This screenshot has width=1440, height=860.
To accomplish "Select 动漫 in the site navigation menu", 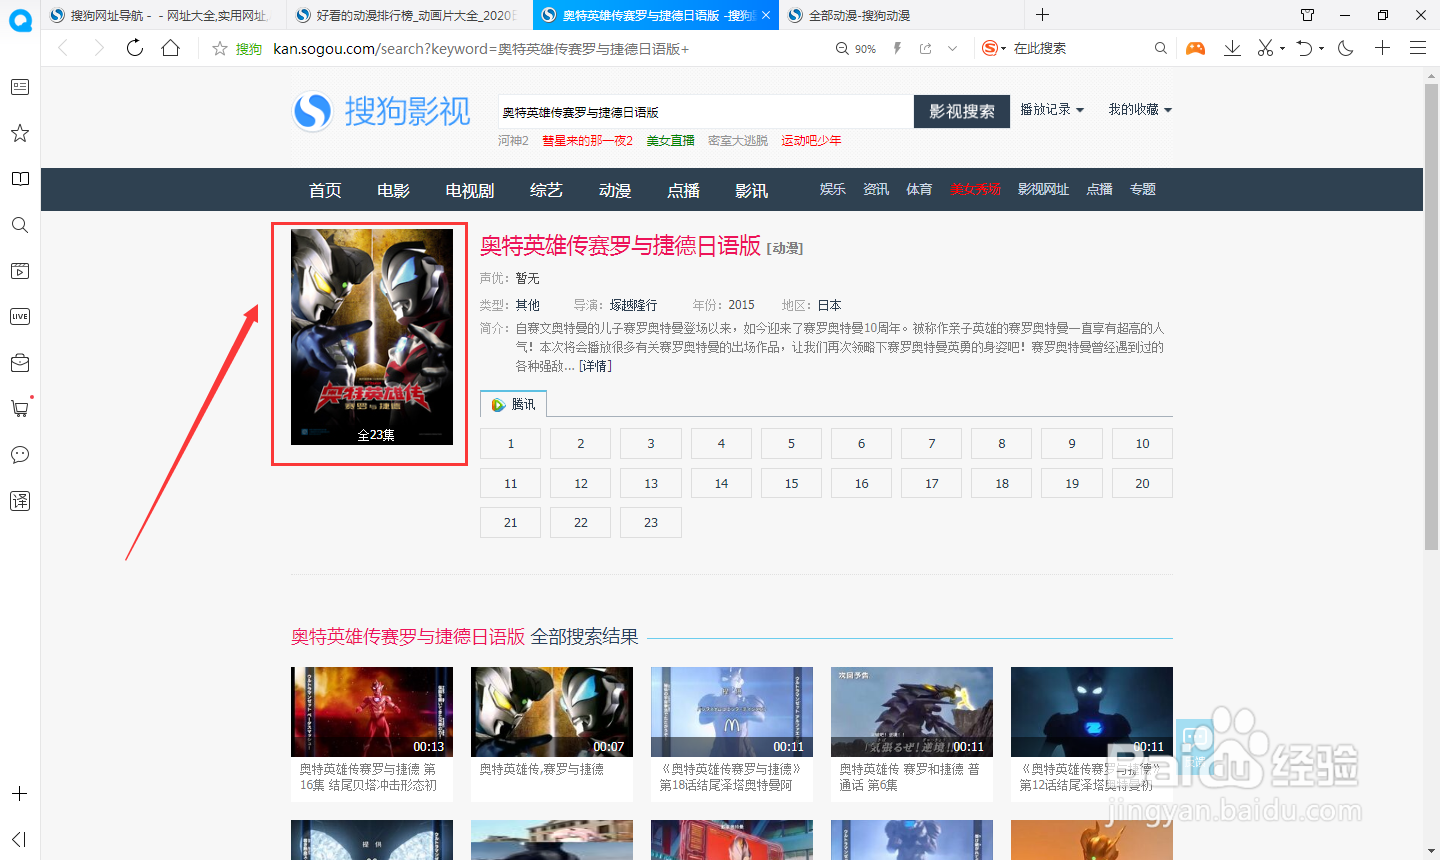I will point(613,189).
